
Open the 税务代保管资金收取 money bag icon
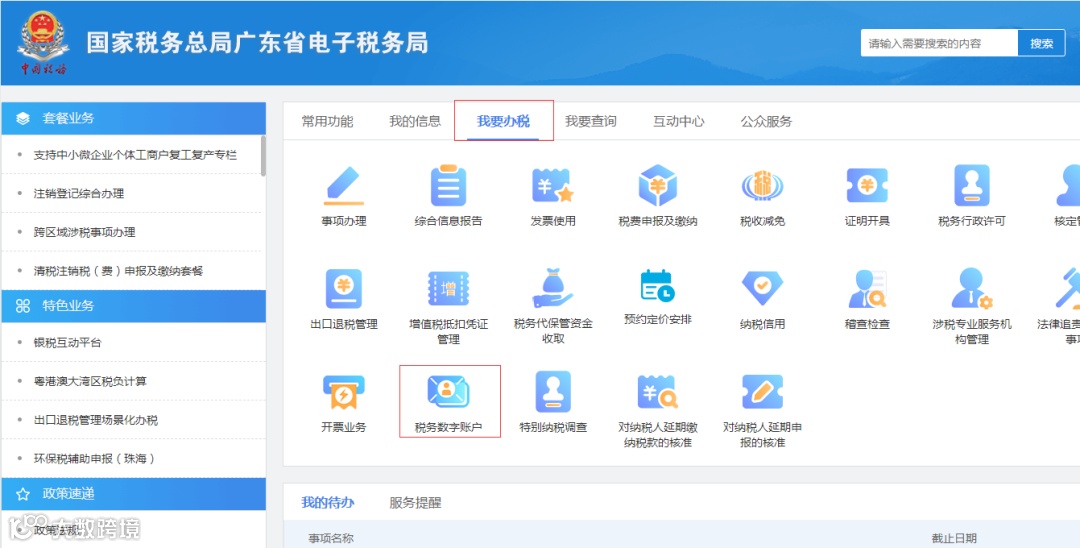[552, 288]
